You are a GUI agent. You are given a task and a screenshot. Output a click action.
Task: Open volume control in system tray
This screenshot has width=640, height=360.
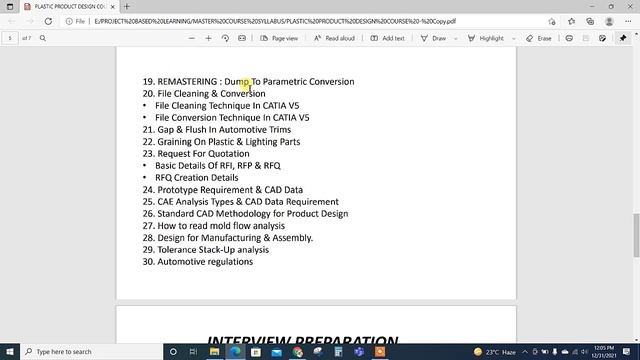coord(584,352)
